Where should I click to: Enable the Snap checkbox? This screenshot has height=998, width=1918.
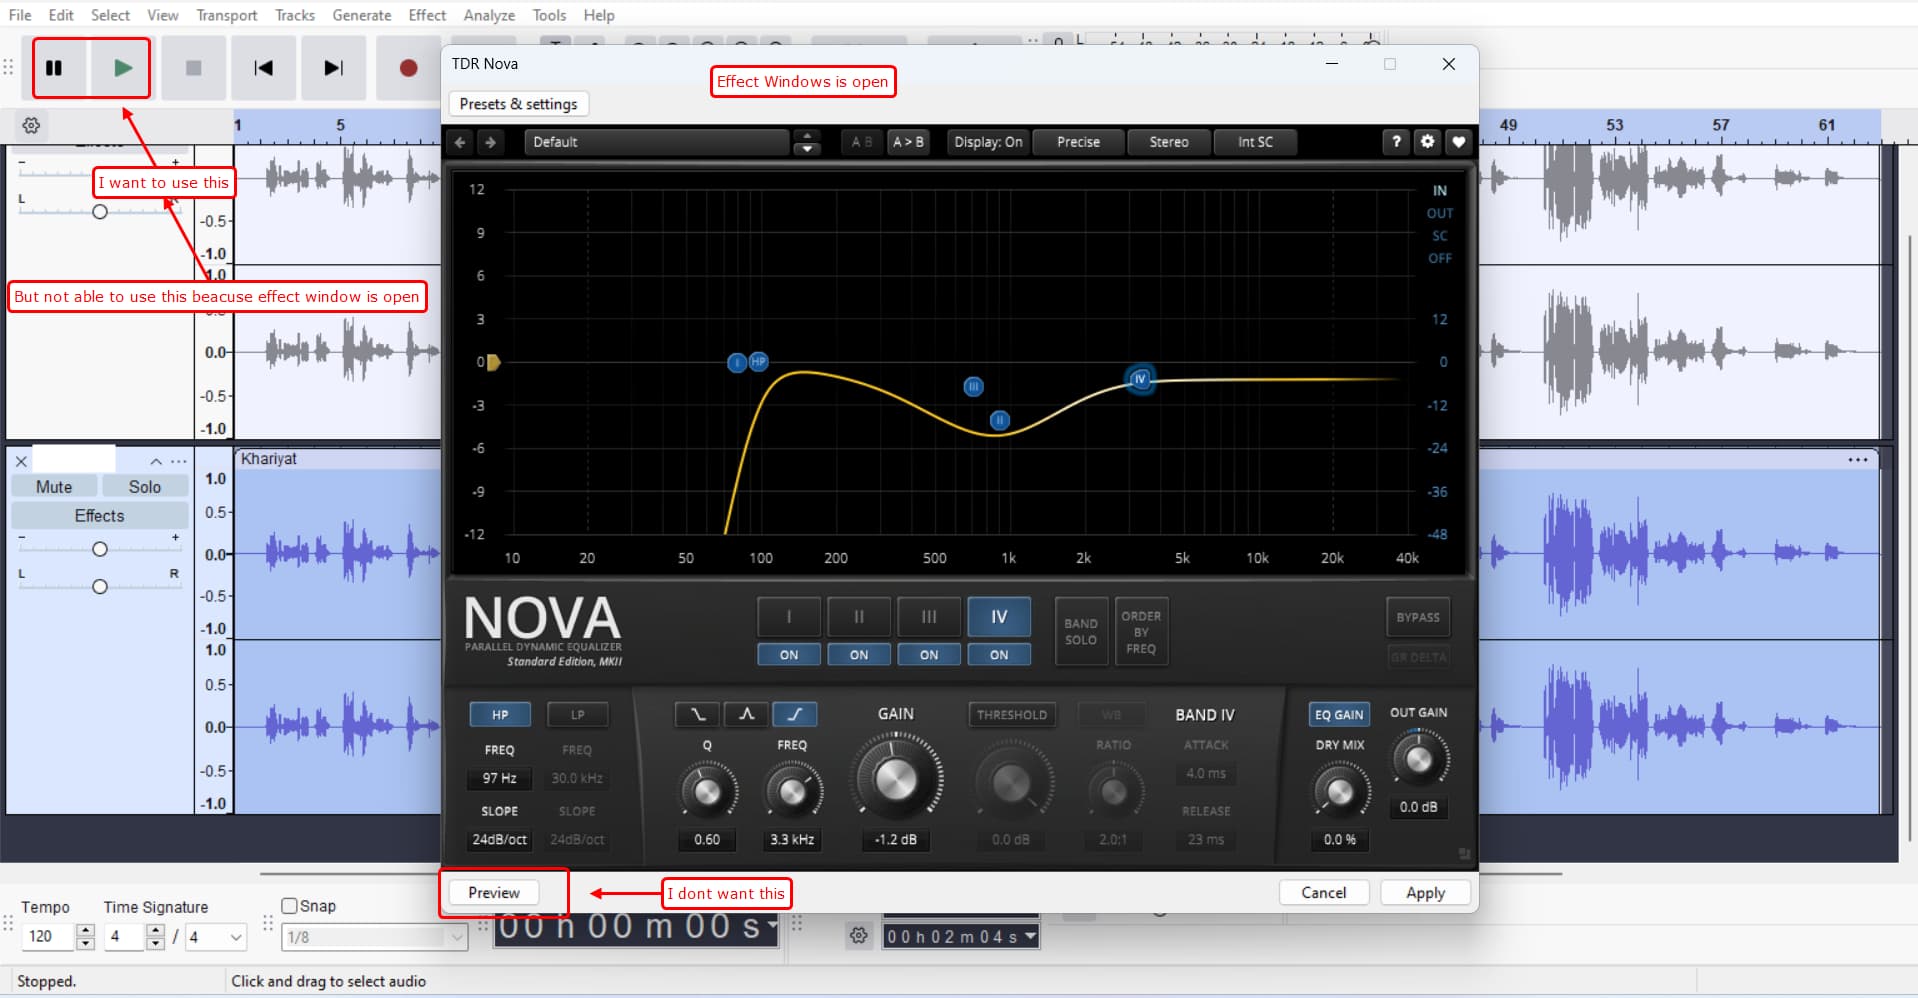coord(290,906)
